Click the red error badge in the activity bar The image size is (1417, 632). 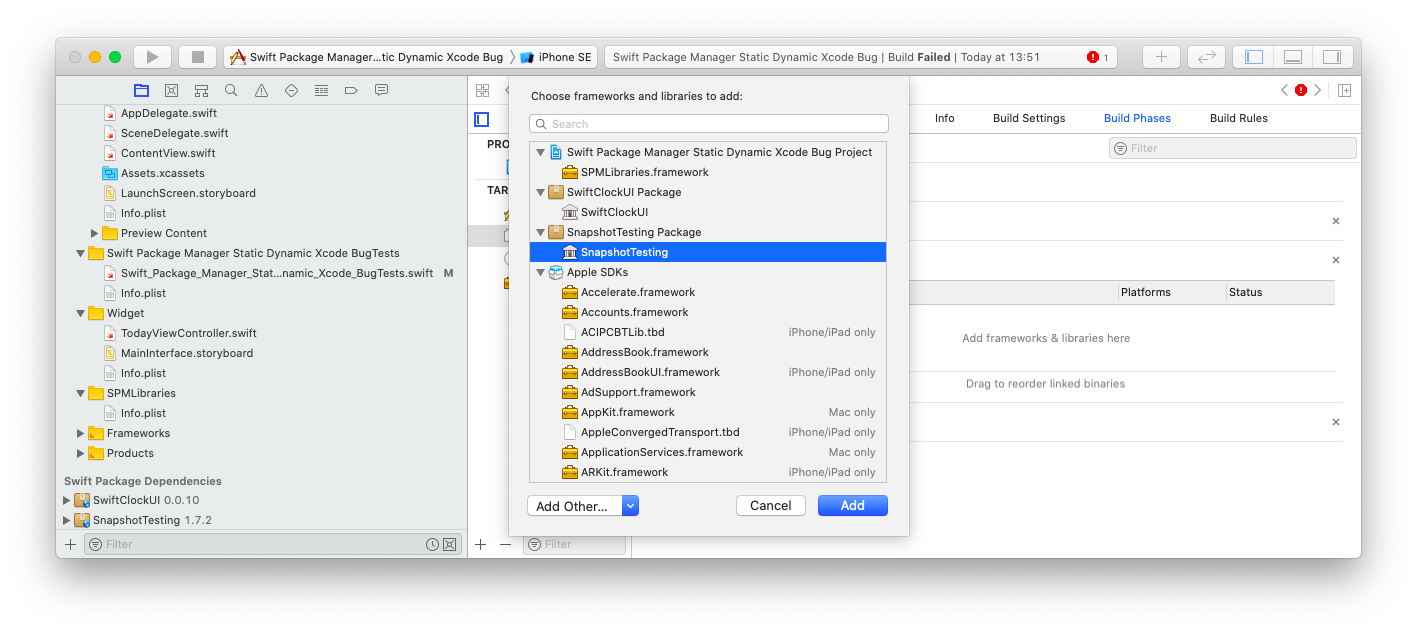tap(1093, 57)
